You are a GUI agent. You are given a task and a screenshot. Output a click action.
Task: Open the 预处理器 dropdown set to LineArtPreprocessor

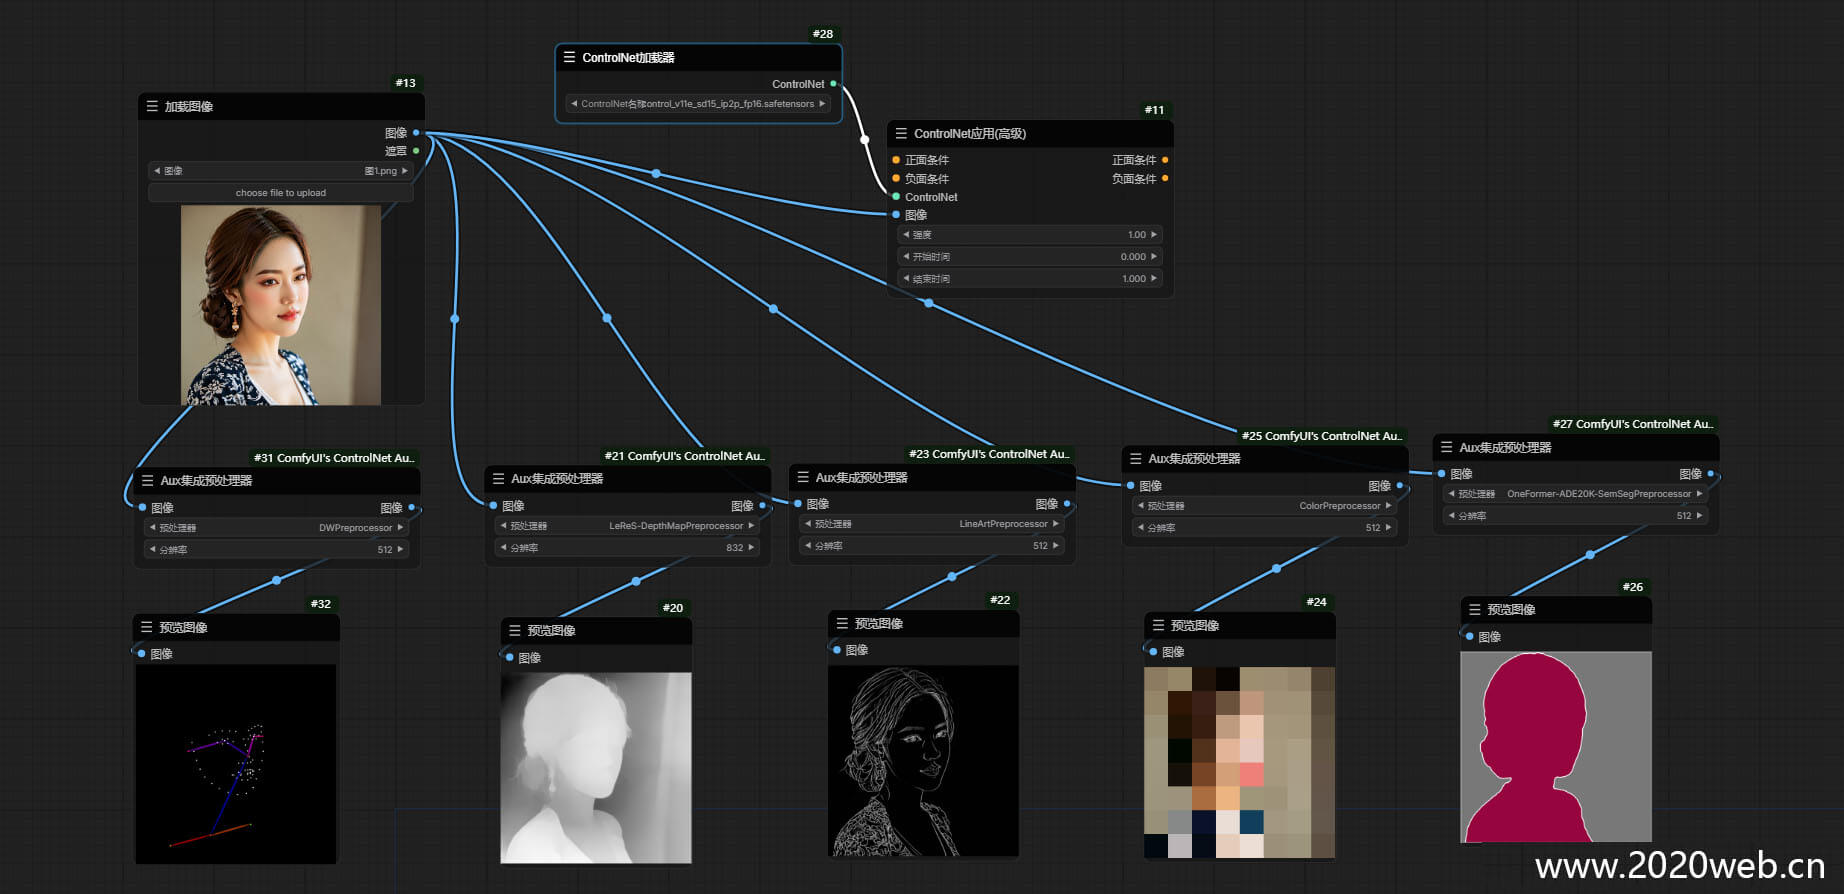[x=932, y=524]
